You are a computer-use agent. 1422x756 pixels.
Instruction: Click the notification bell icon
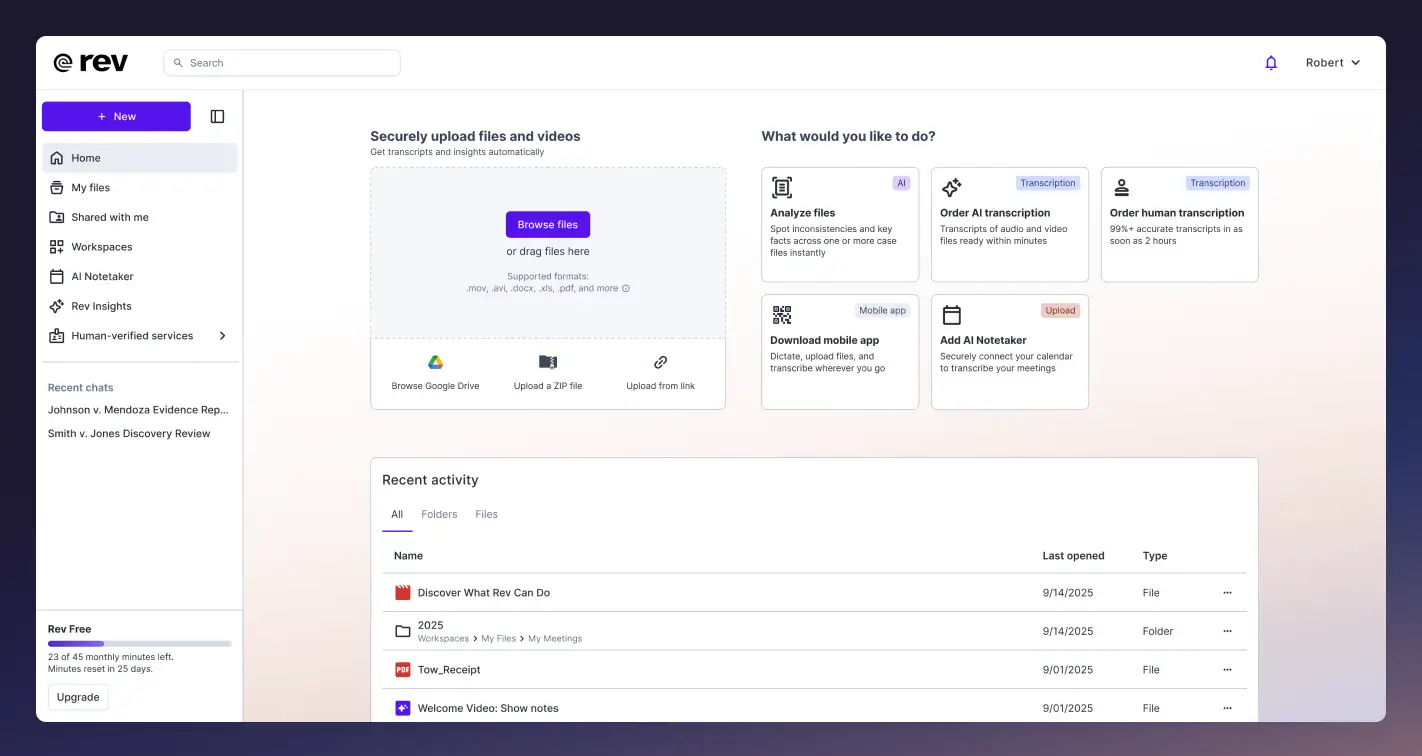1271,62
